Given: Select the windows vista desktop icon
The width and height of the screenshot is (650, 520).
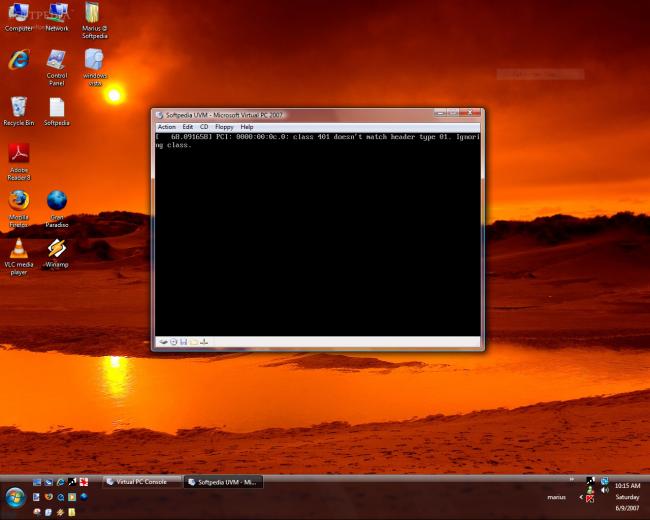Looking at the screenshot, I should coord(95,68).
